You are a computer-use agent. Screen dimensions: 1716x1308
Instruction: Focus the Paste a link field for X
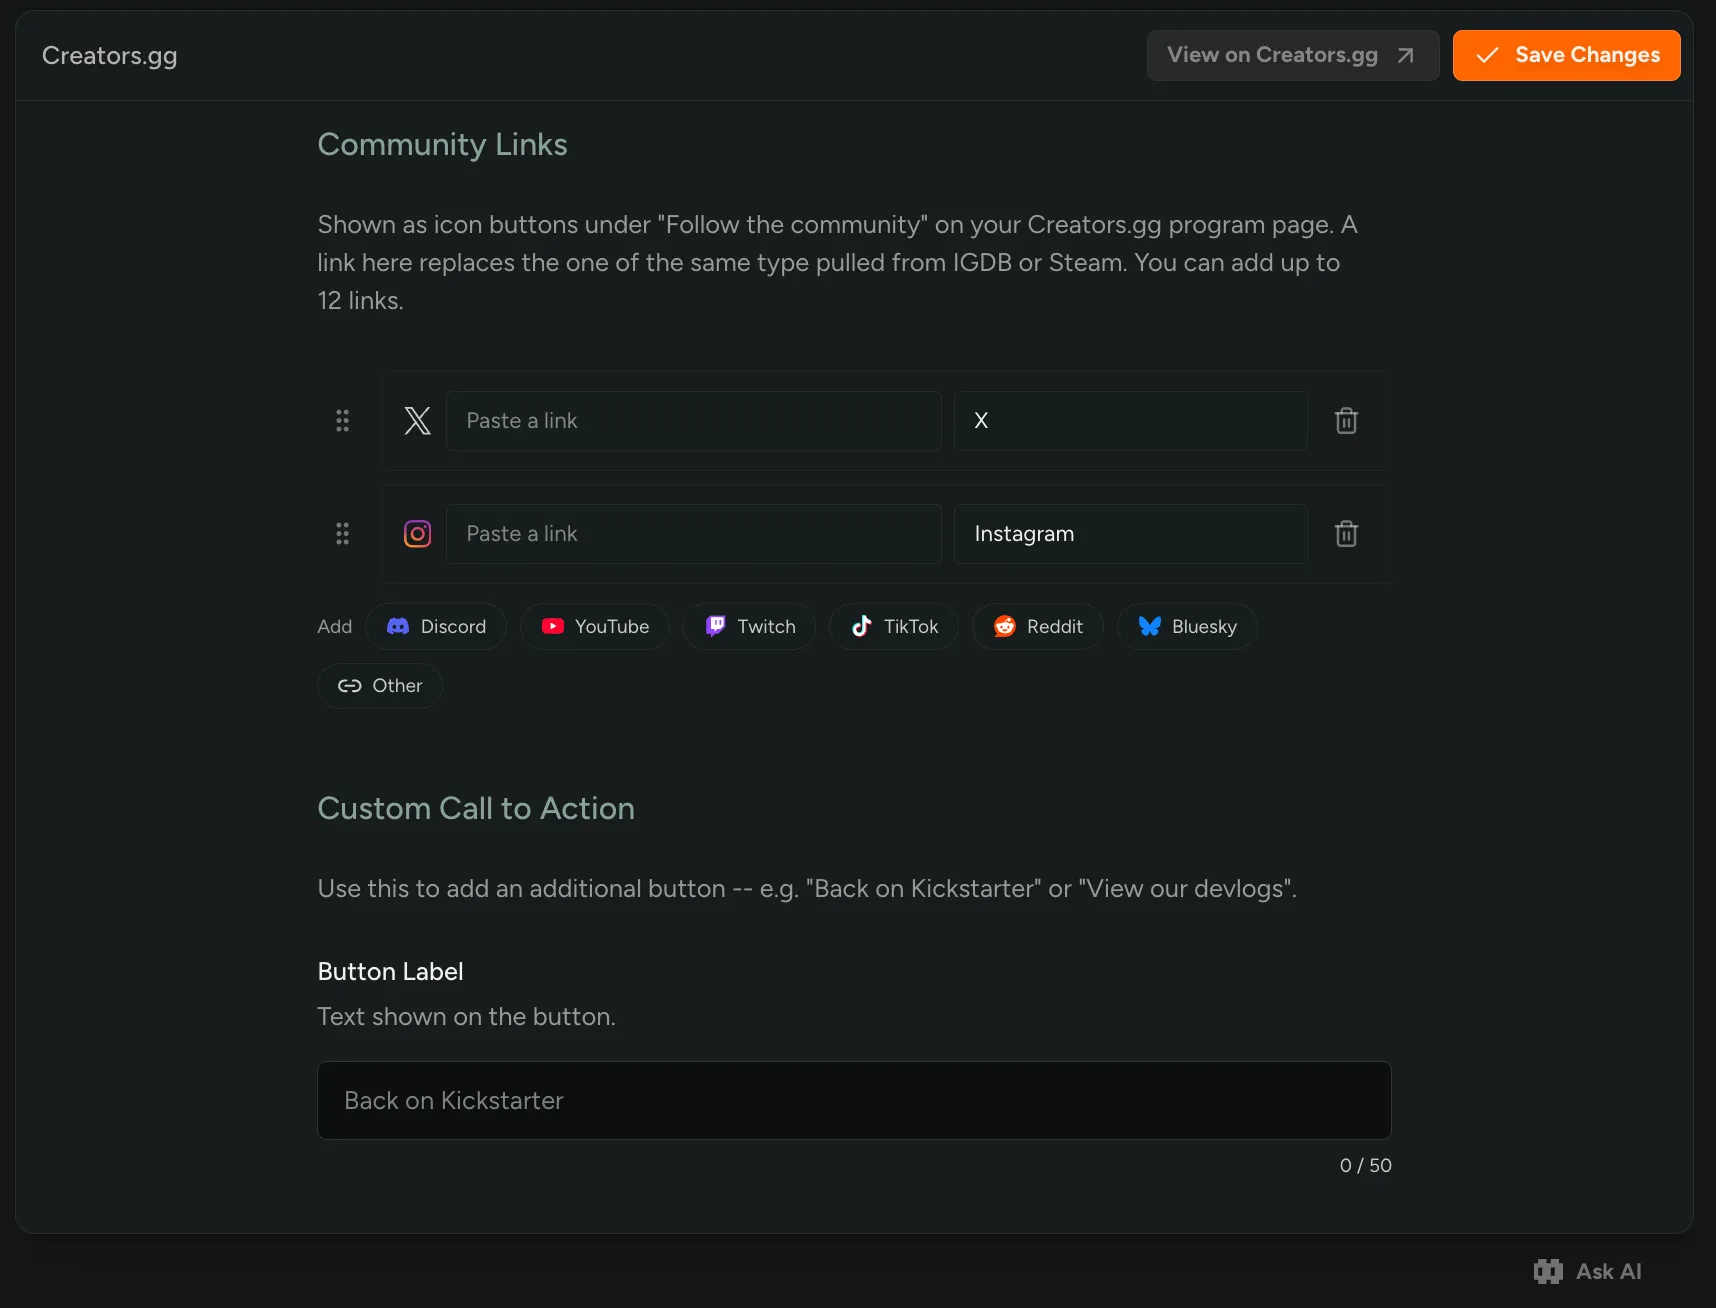[x=693, y=421]
